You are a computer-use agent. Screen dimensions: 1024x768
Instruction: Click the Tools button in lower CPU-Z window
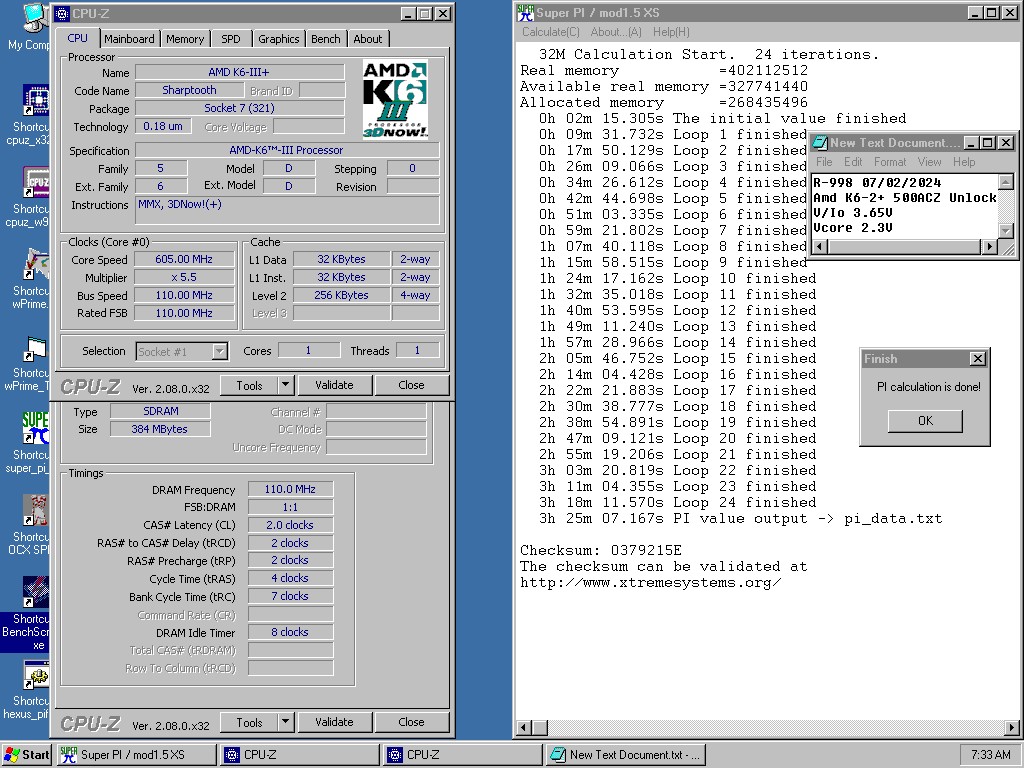click(249, 722)
